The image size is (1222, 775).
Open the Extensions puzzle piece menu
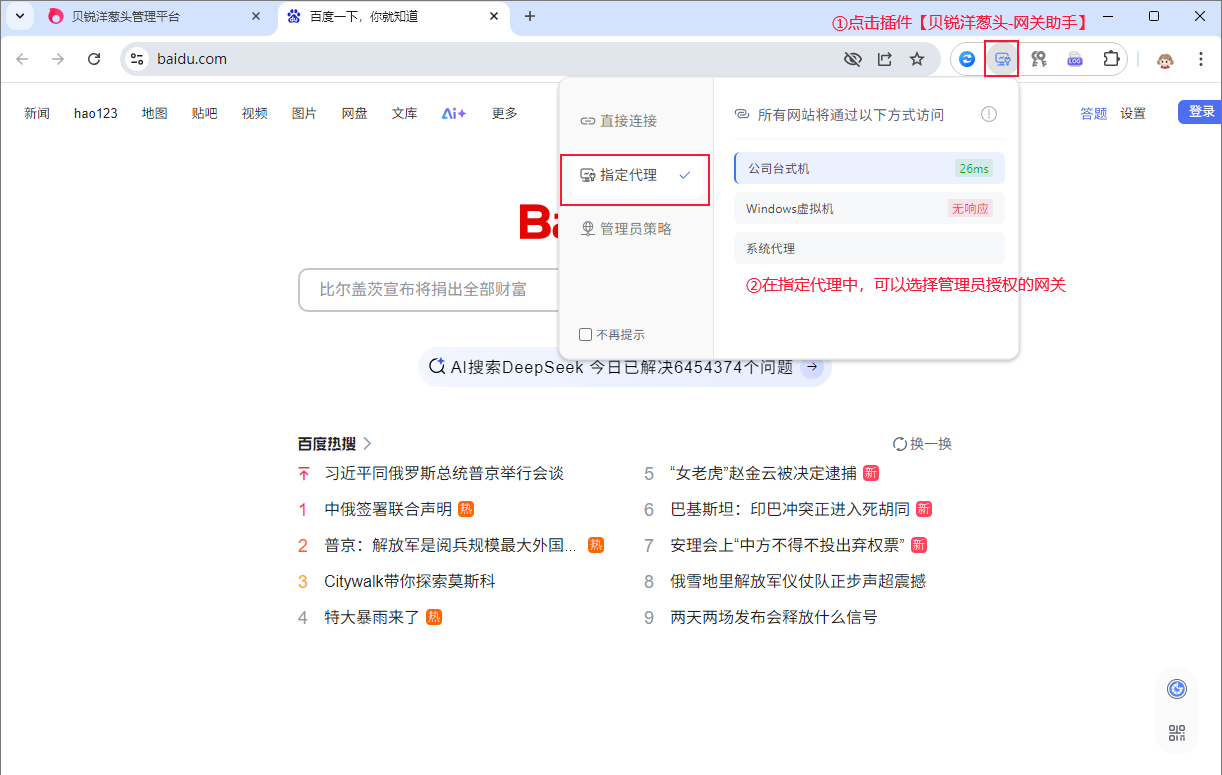pyautogui.click(x=1111, y=59)
